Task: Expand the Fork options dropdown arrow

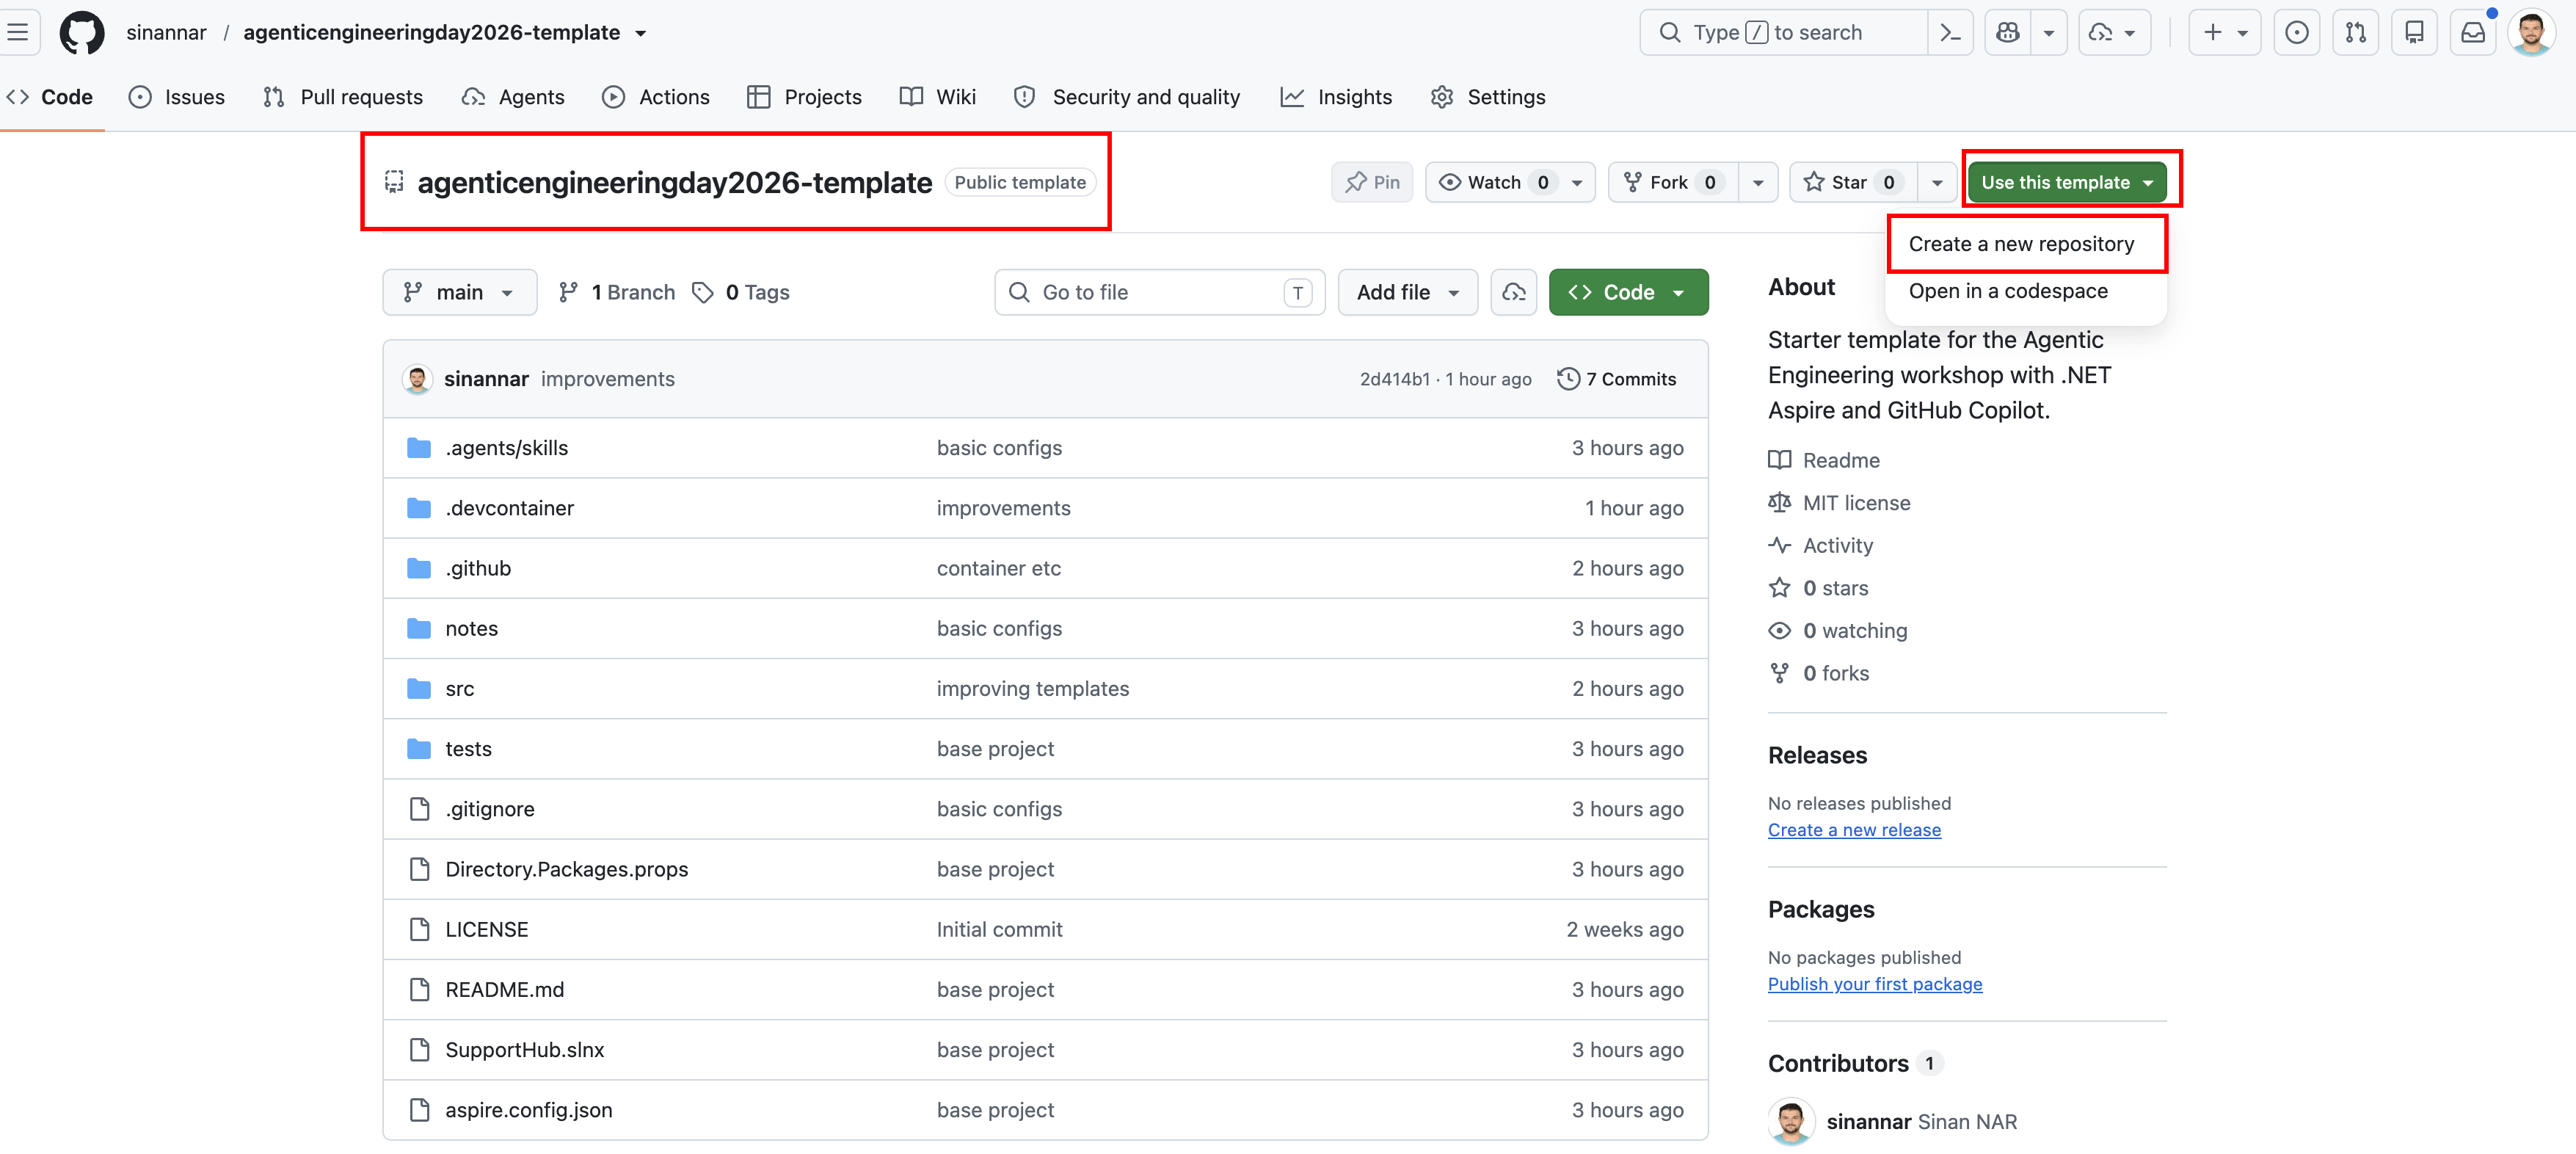Action: 1758,182
